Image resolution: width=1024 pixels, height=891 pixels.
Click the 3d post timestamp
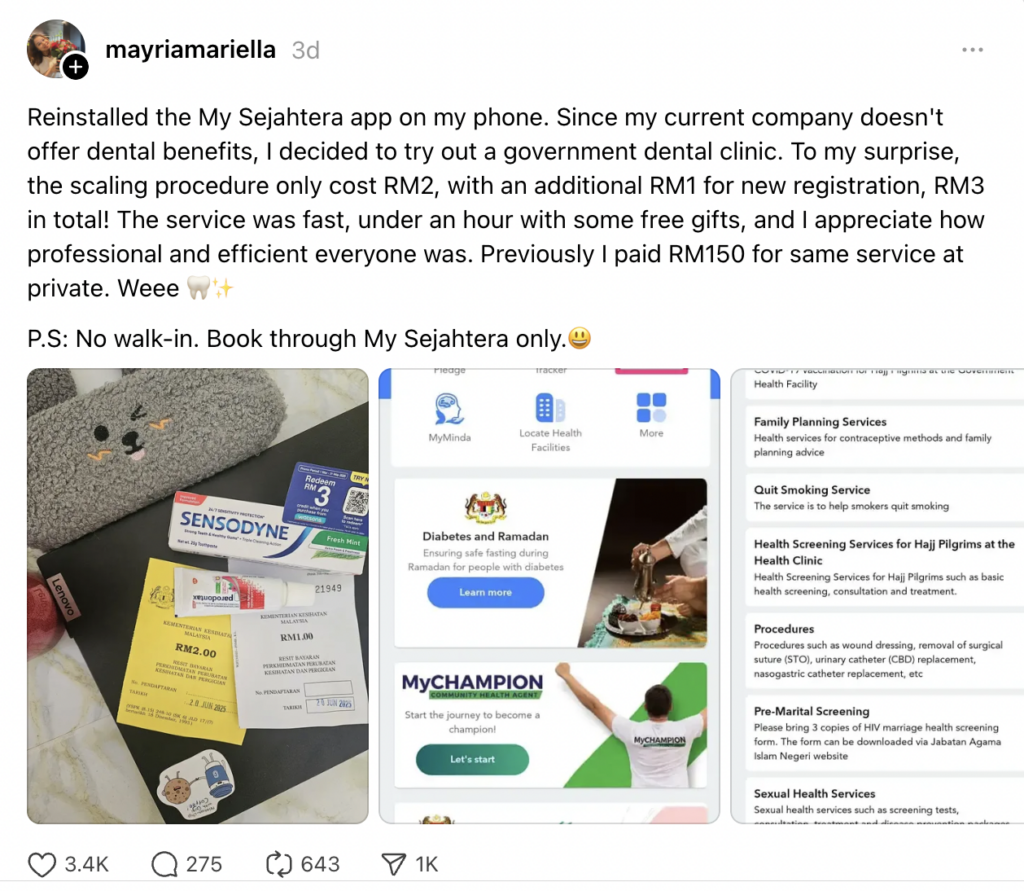pyautogui.click(x=306, y=50)
